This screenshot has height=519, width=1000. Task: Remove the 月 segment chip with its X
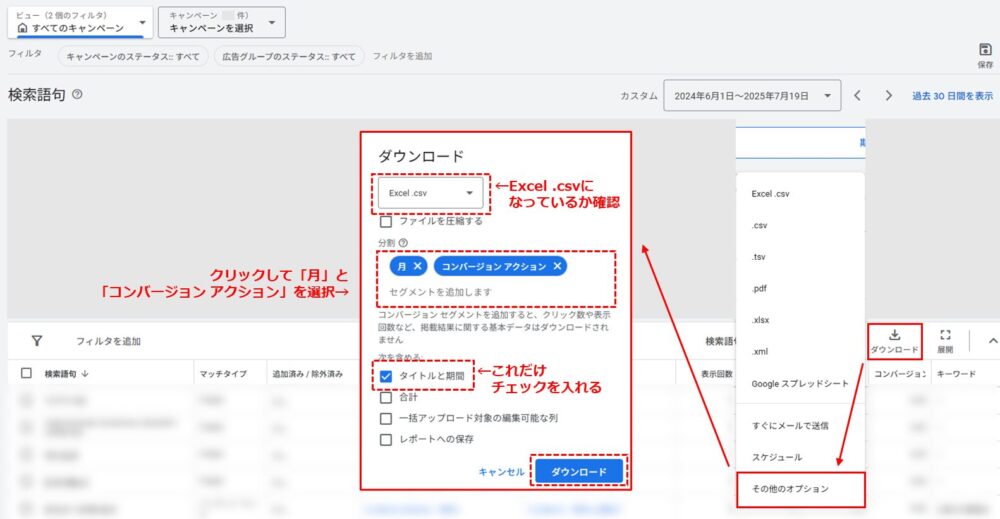click(x=417, y=266)
